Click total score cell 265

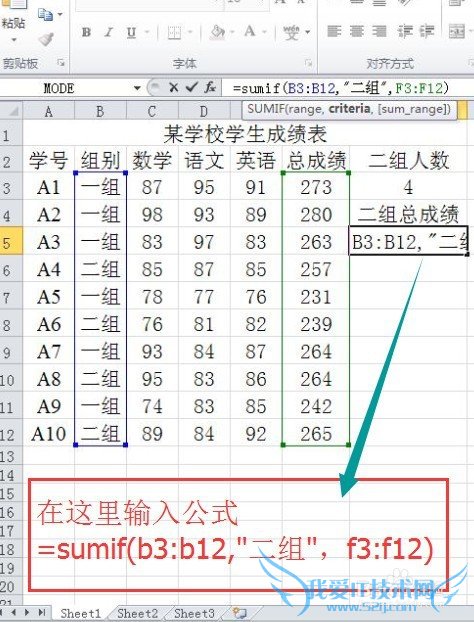pos(316,433)
